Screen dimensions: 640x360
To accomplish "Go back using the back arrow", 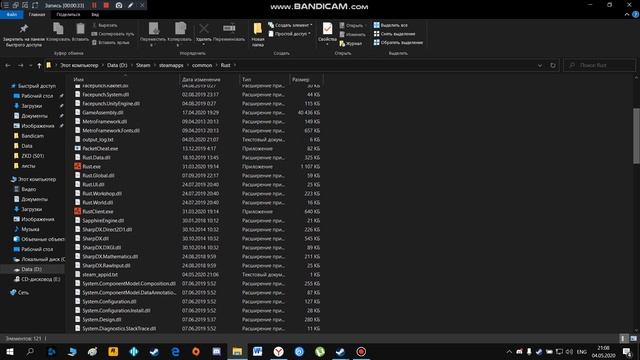I will [8, 65].
